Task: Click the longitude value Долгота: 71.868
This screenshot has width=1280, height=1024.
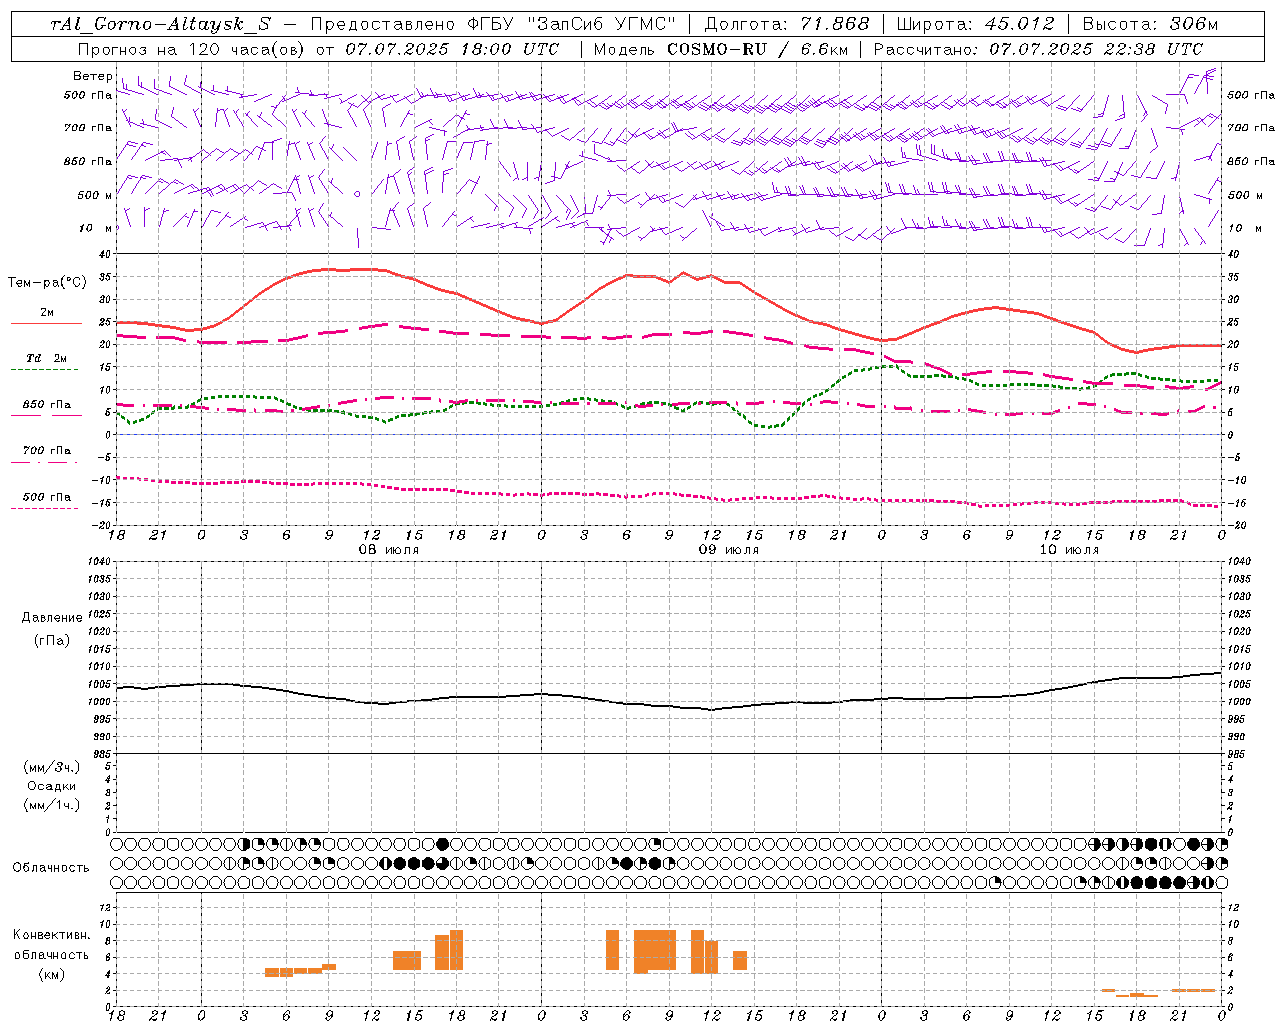Action: pos(787,24)
